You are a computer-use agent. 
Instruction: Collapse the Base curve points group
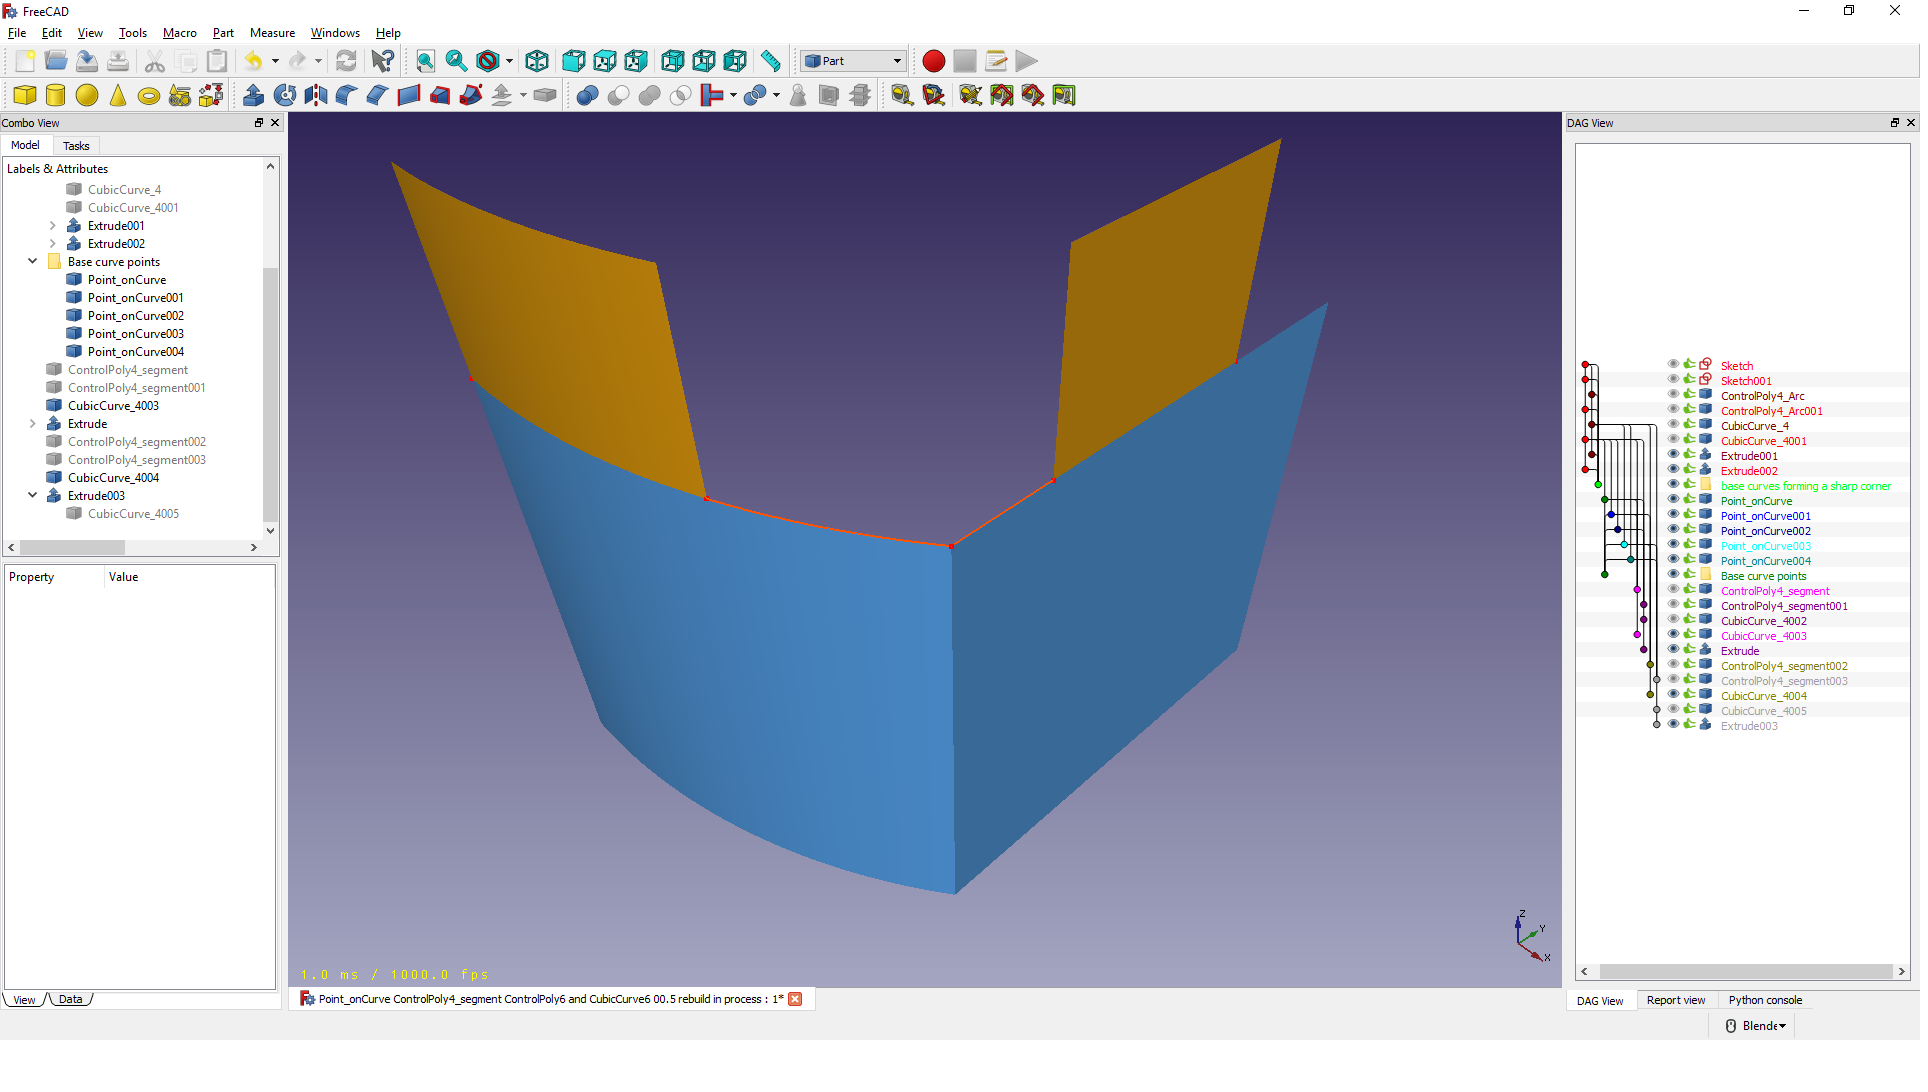coord(33,262)
